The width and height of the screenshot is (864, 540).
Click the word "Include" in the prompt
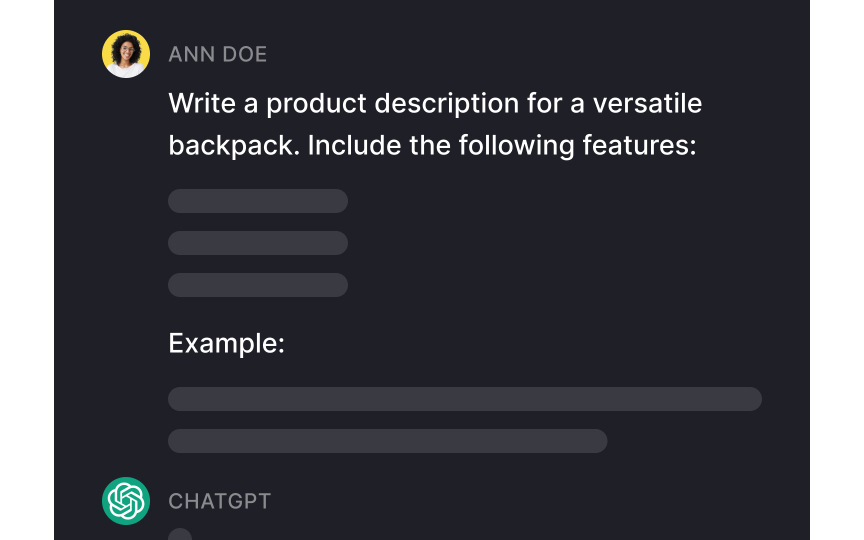[x=354, y=145]
